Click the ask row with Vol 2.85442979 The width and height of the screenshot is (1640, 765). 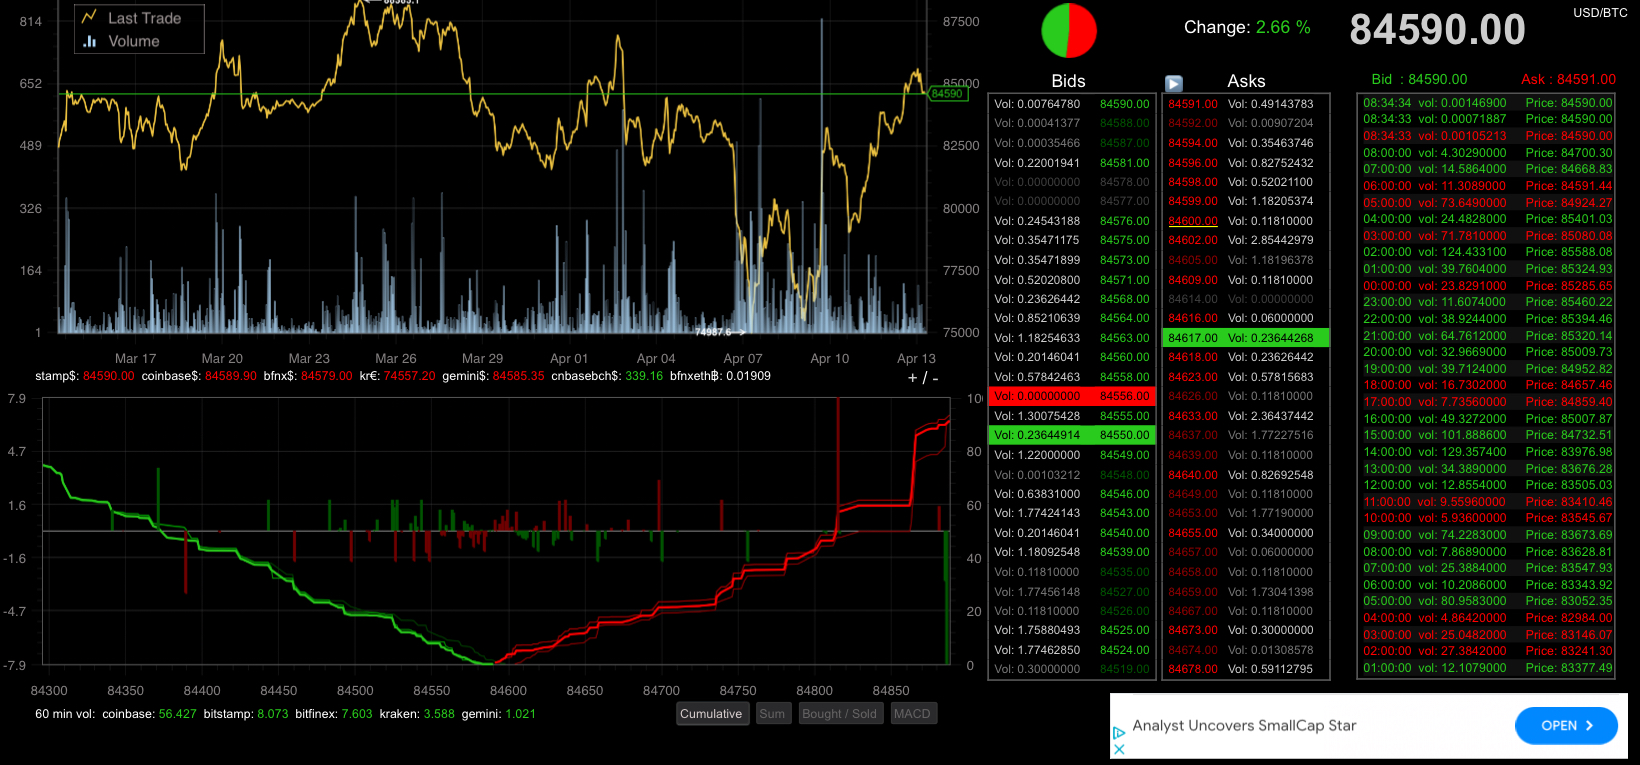click(x=1246, y=240)
